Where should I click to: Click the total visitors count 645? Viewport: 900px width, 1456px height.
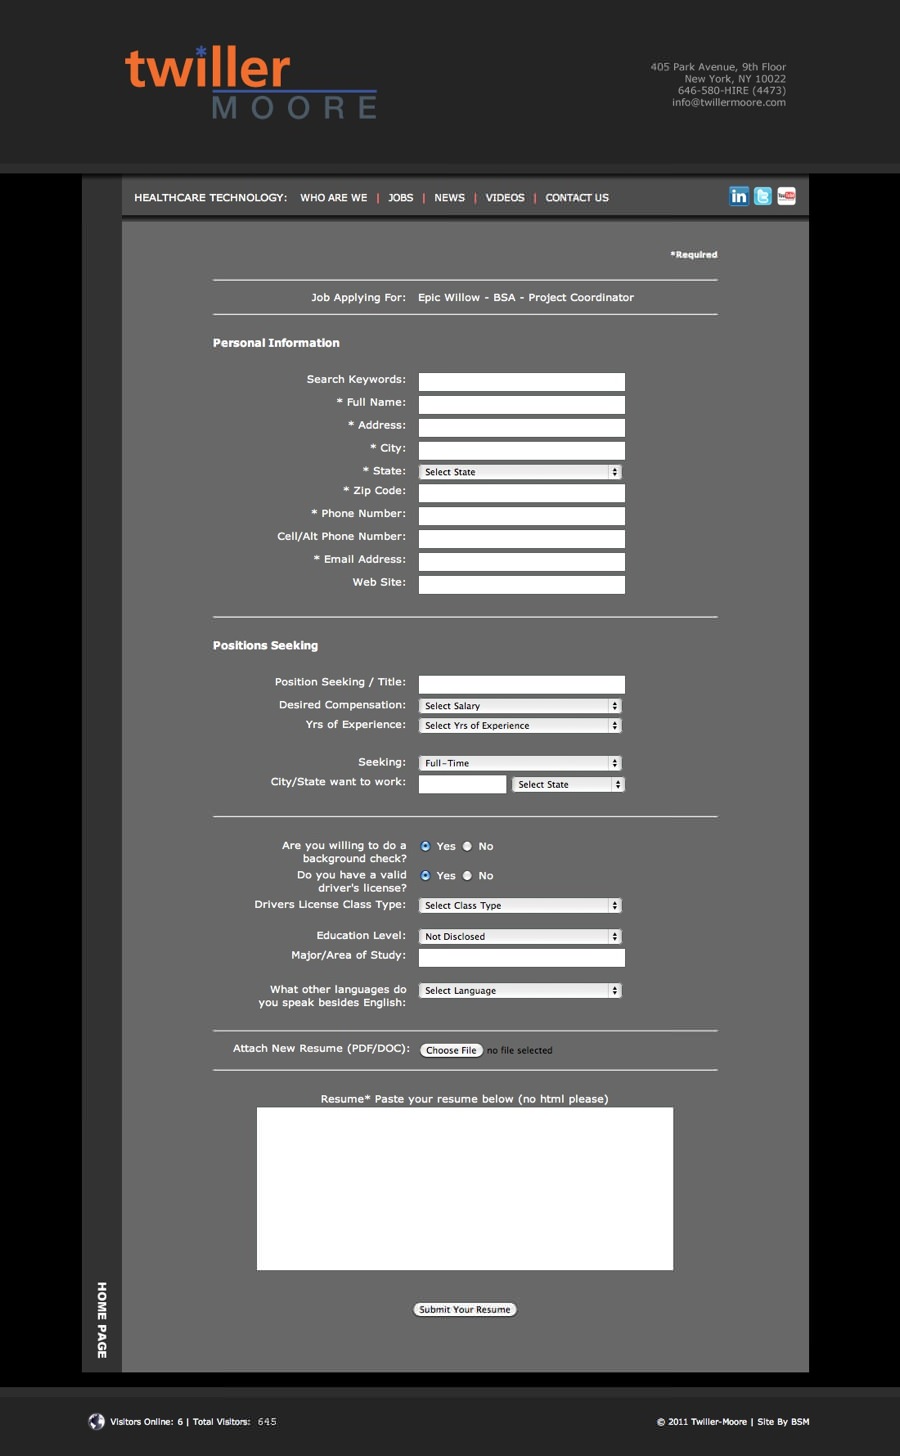267,1422
